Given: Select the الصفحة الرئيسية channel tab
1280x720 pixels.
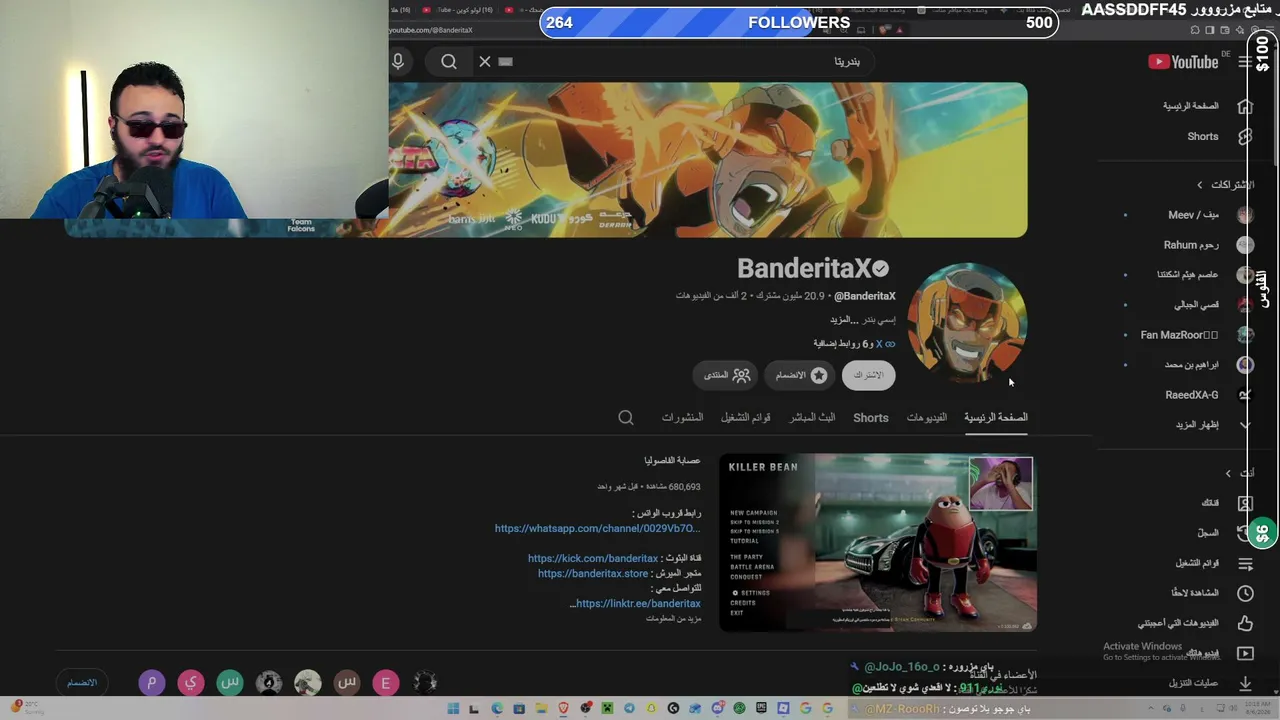Looking at the screenshot, I should point(996,417).
